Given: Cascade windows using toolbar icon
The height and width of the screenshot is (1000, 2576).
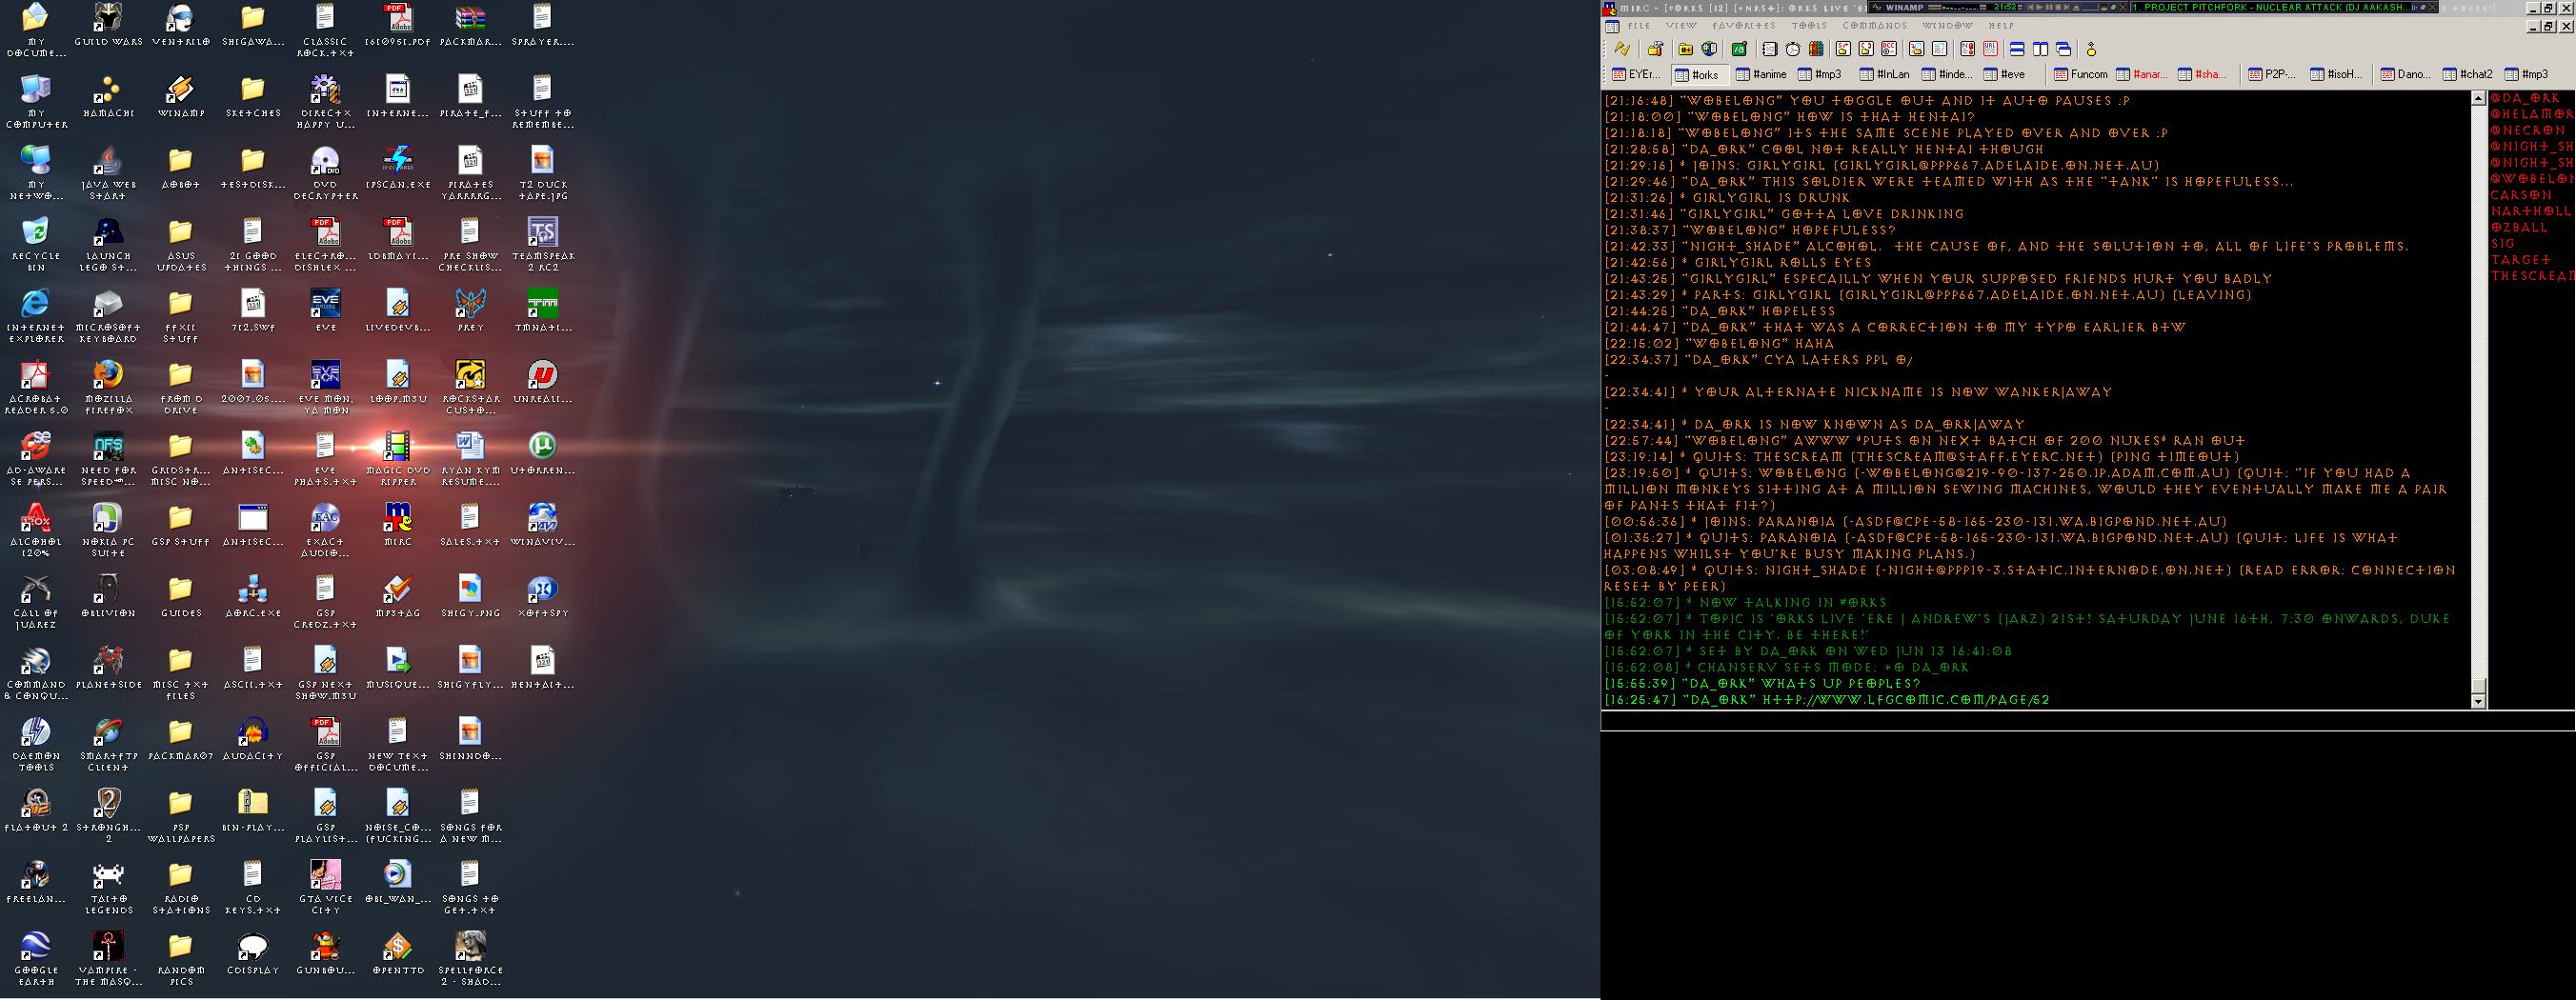Looking at the screenshot, I should (2063, 49).
